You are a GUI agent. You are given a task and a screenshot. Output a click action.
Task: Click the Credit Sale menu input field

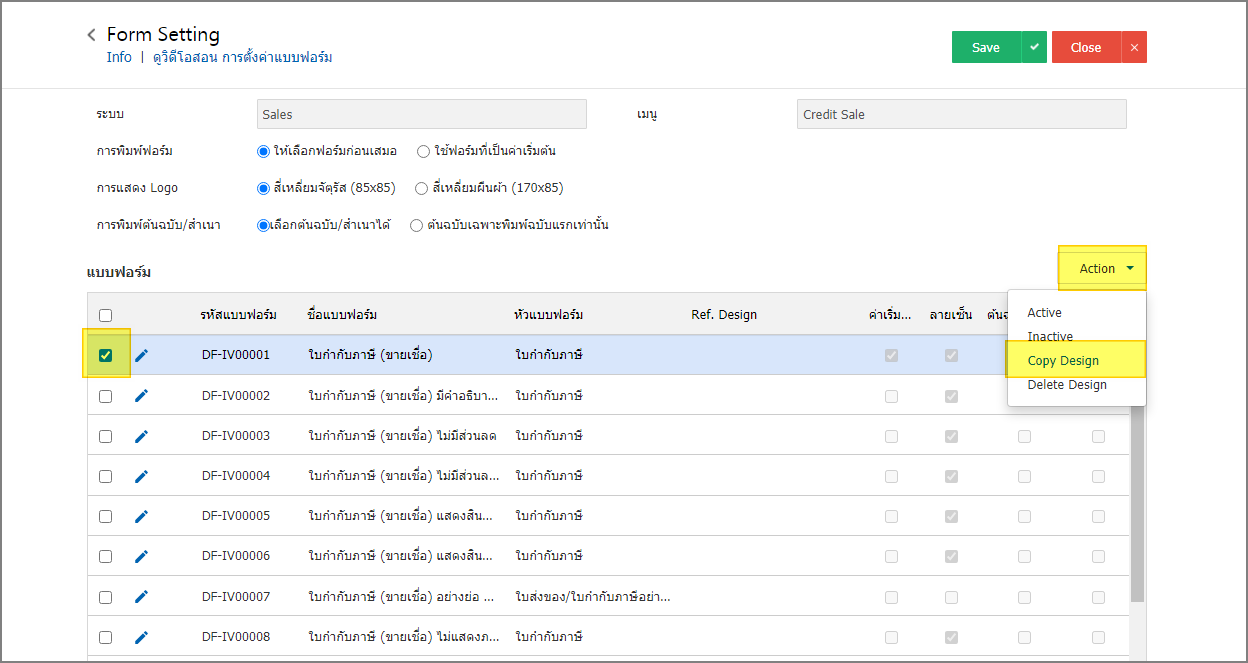(x=961, y=114)
